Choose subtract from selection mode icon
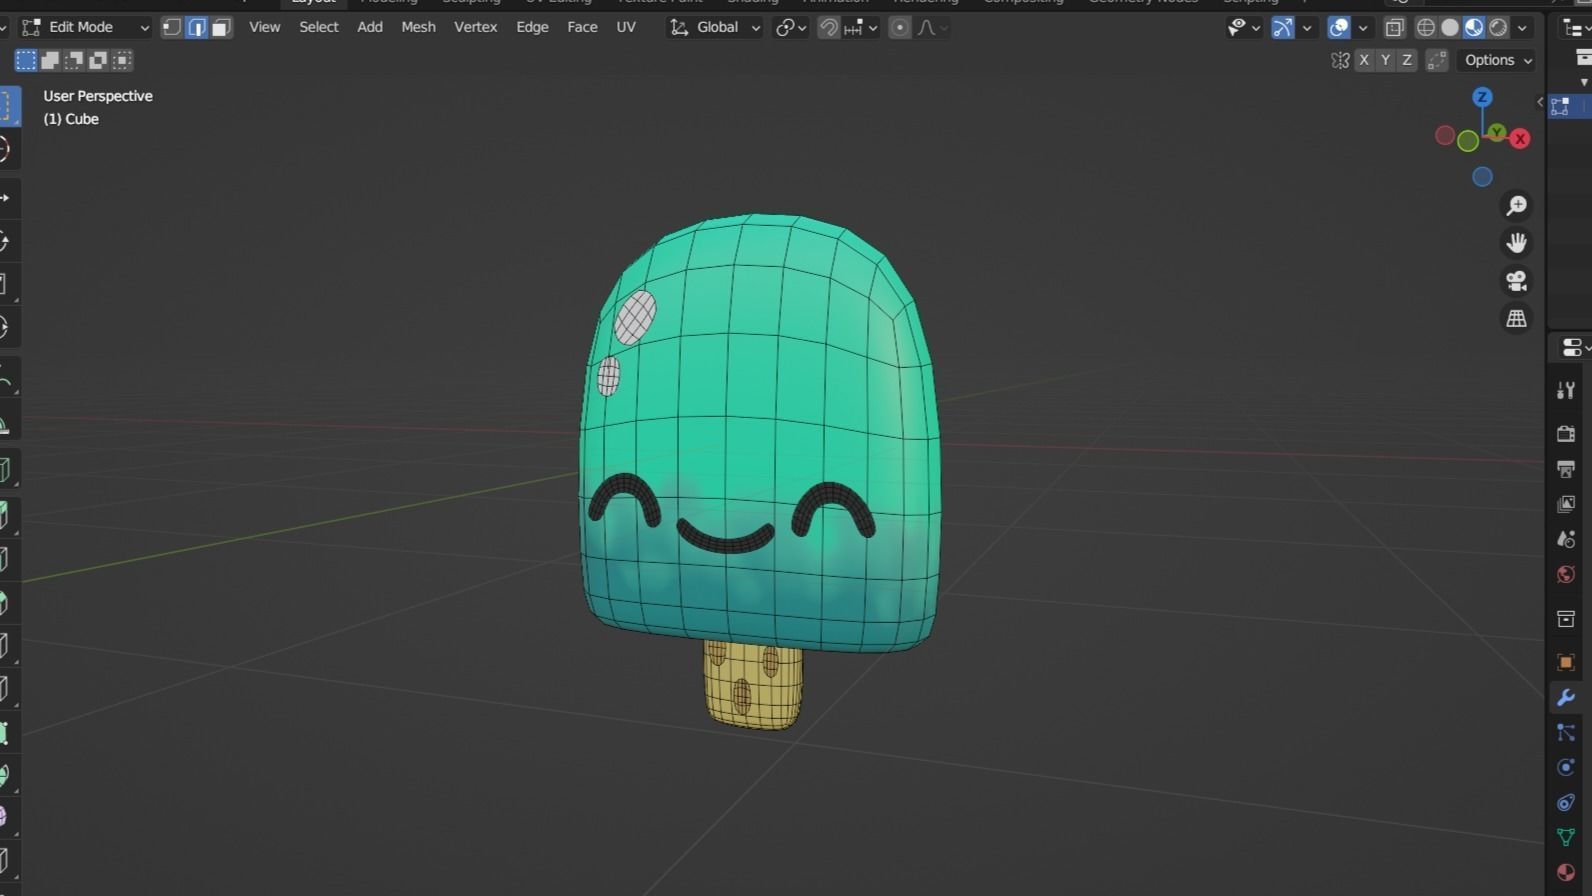Image resolution: width=1592 pixels, height=896 pixels. [x=74, y=60]
